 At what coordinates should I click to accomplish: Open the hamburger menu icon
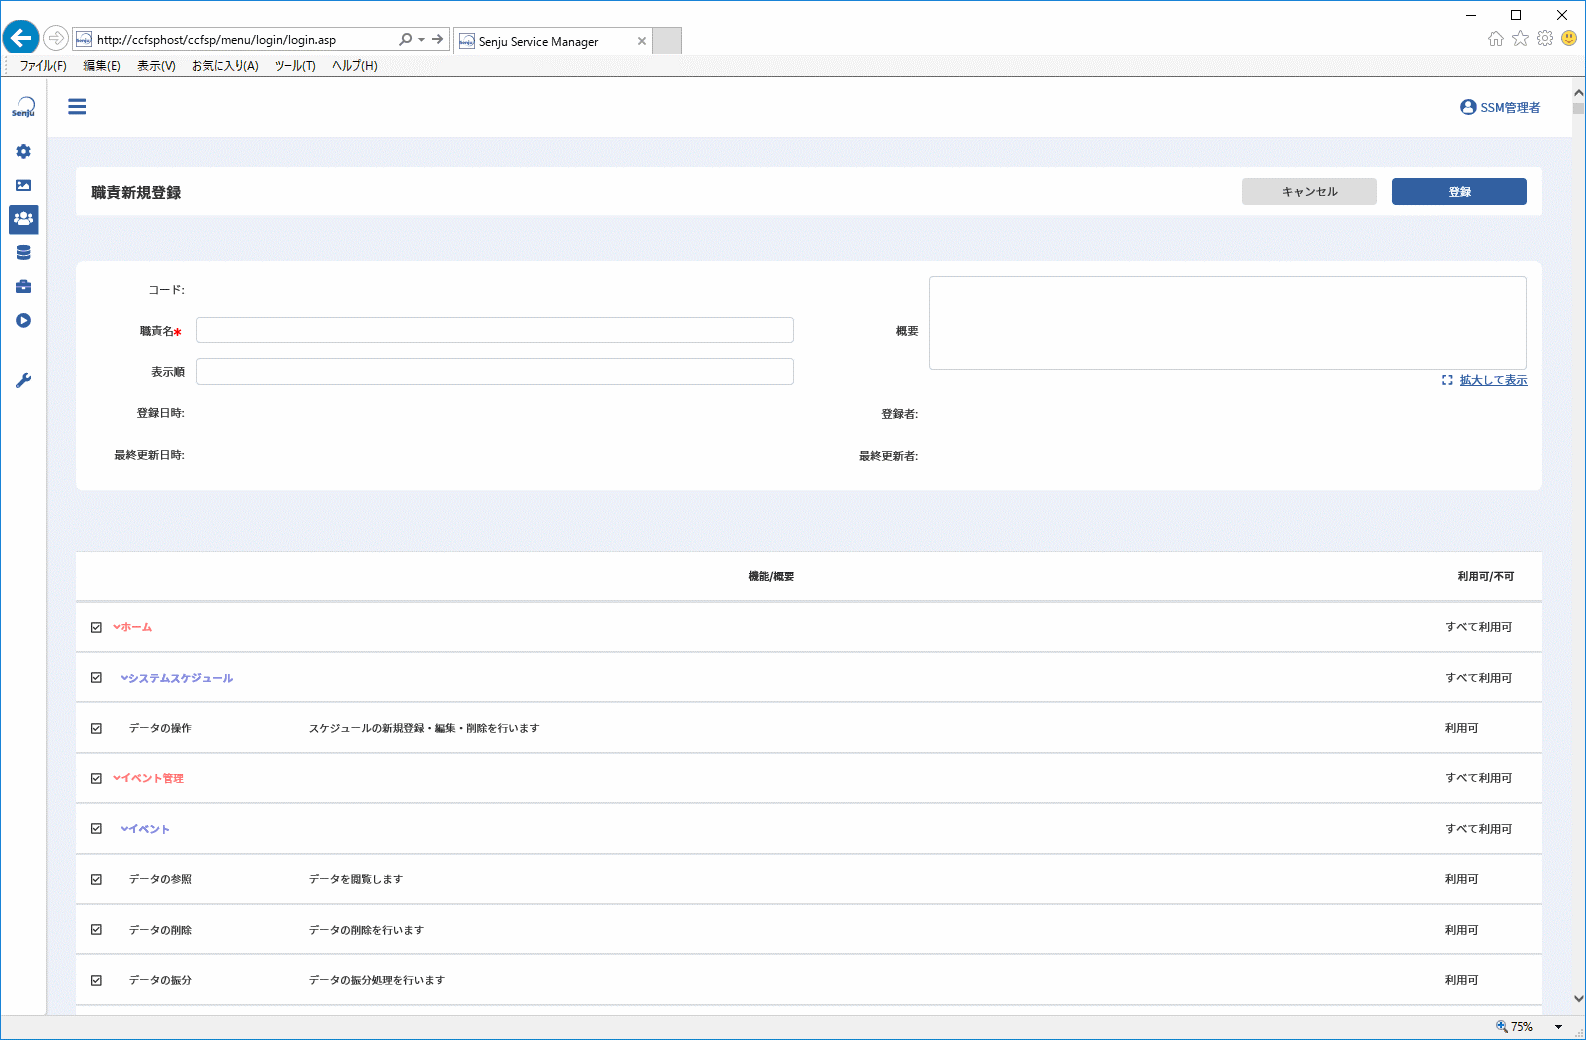(x=77, y=107)
